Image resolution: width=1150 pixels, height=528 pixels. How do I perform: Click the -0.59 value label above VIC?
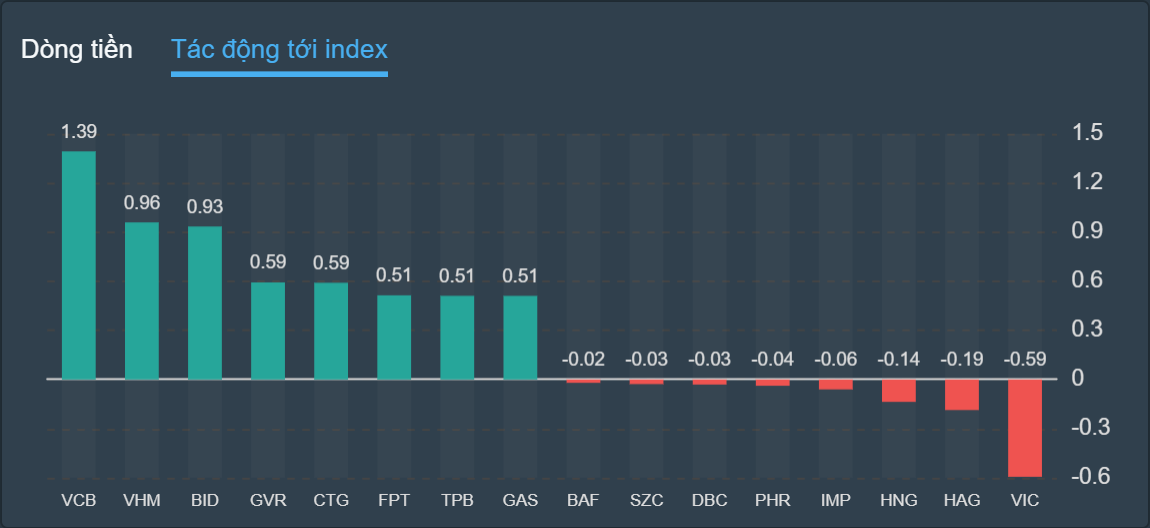coord(1025,359)
